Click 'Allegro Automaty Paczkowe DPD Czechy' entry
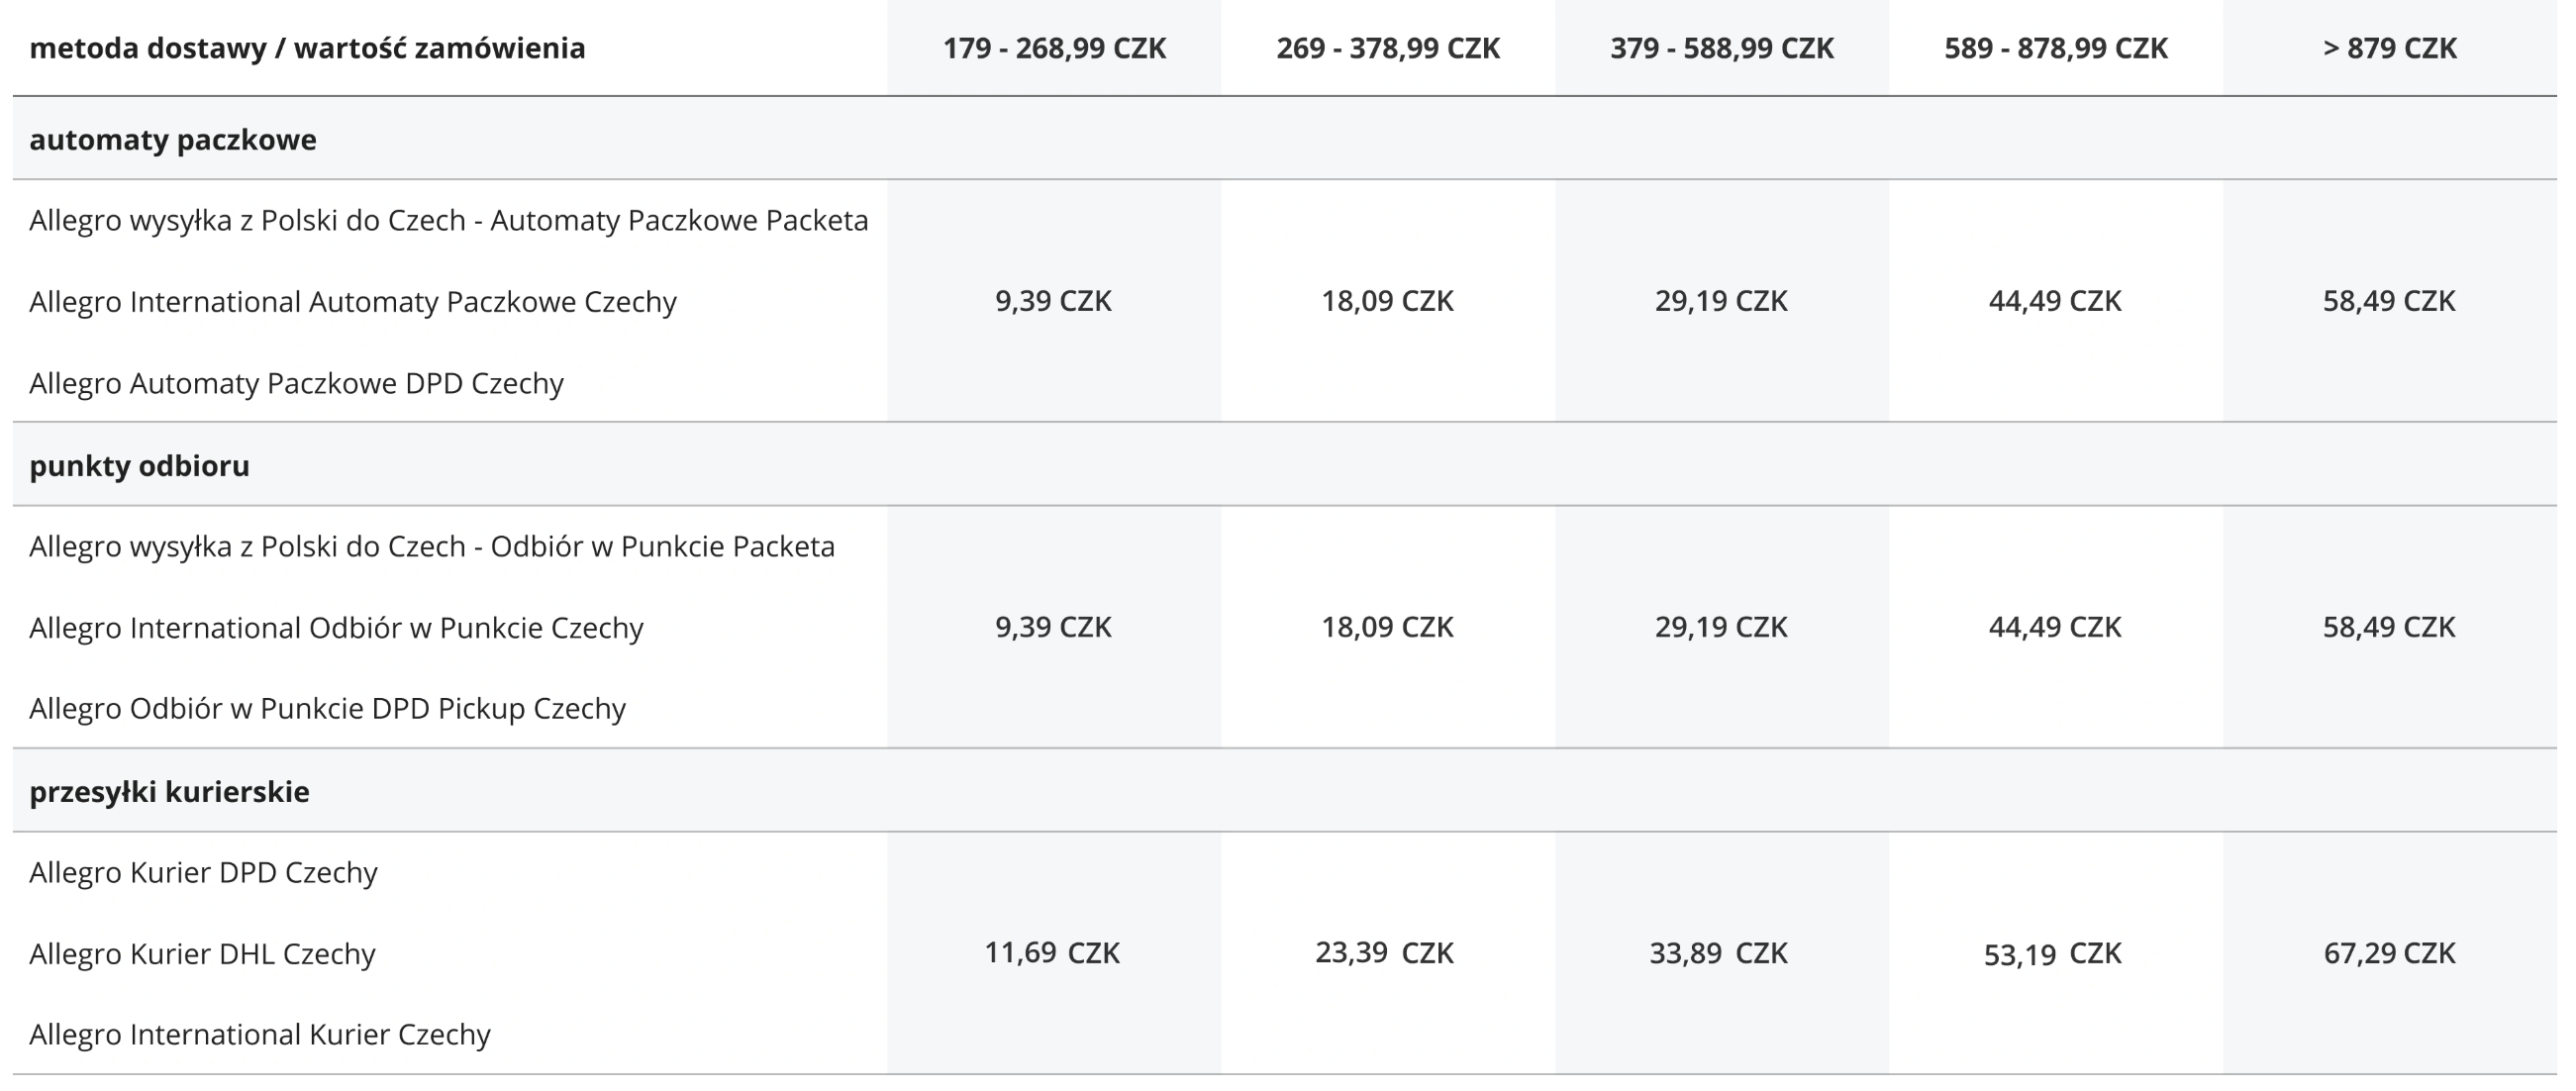Viewport: 2576px width, 1091px height. coord(296,383)
